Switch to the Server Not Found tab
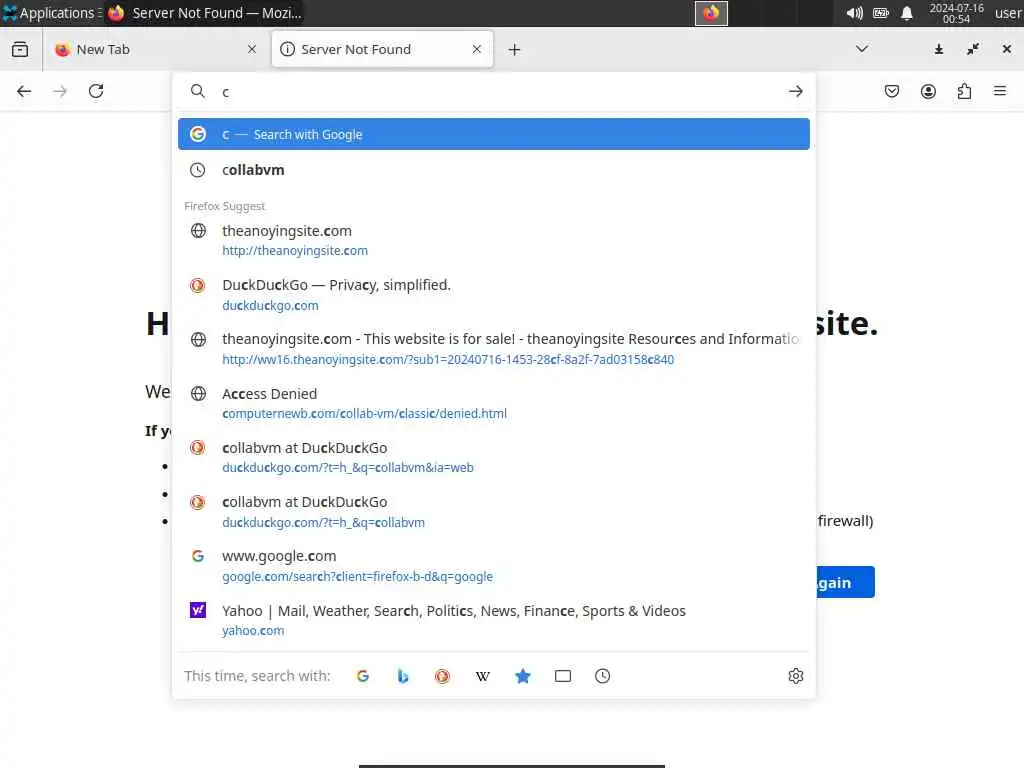Viewport: 1024px width, 768px height. click(x=382, y=50)
